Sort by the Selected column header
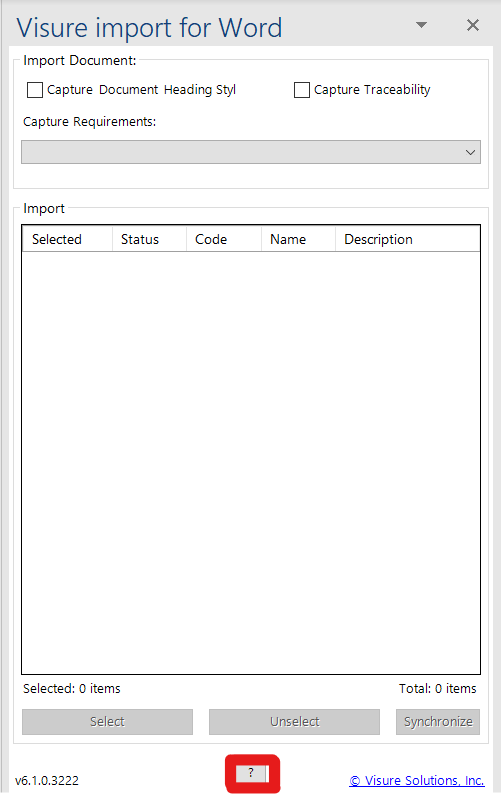The image size is (501, 794). (x=67, y=239)
